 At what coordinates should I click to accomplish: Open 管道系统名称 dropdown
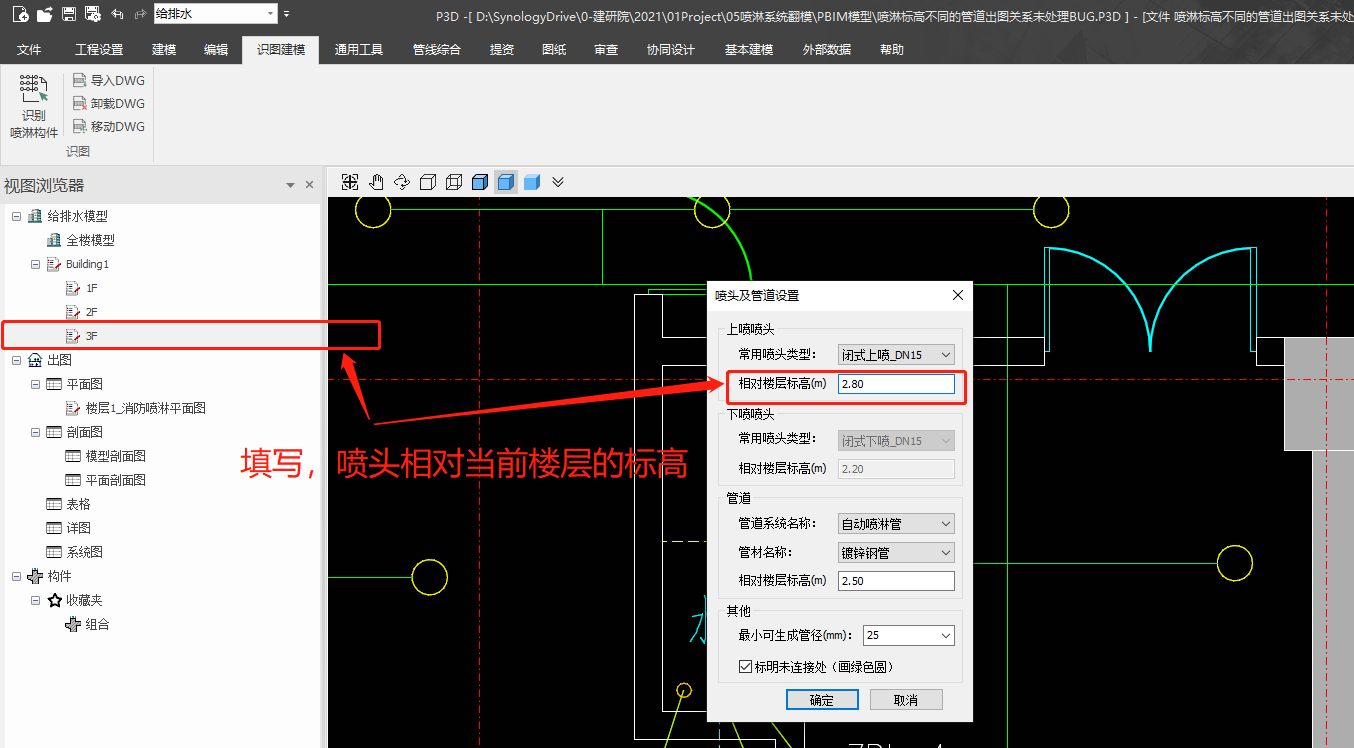click(947, 523)
